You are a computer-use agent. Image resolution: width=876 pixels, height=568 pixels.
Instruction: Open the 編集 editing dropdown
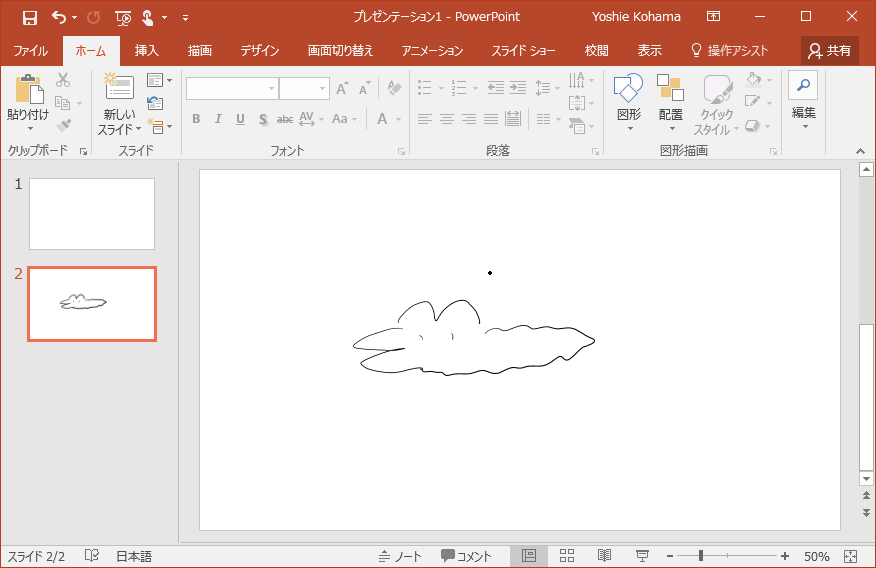pos(803,100)
